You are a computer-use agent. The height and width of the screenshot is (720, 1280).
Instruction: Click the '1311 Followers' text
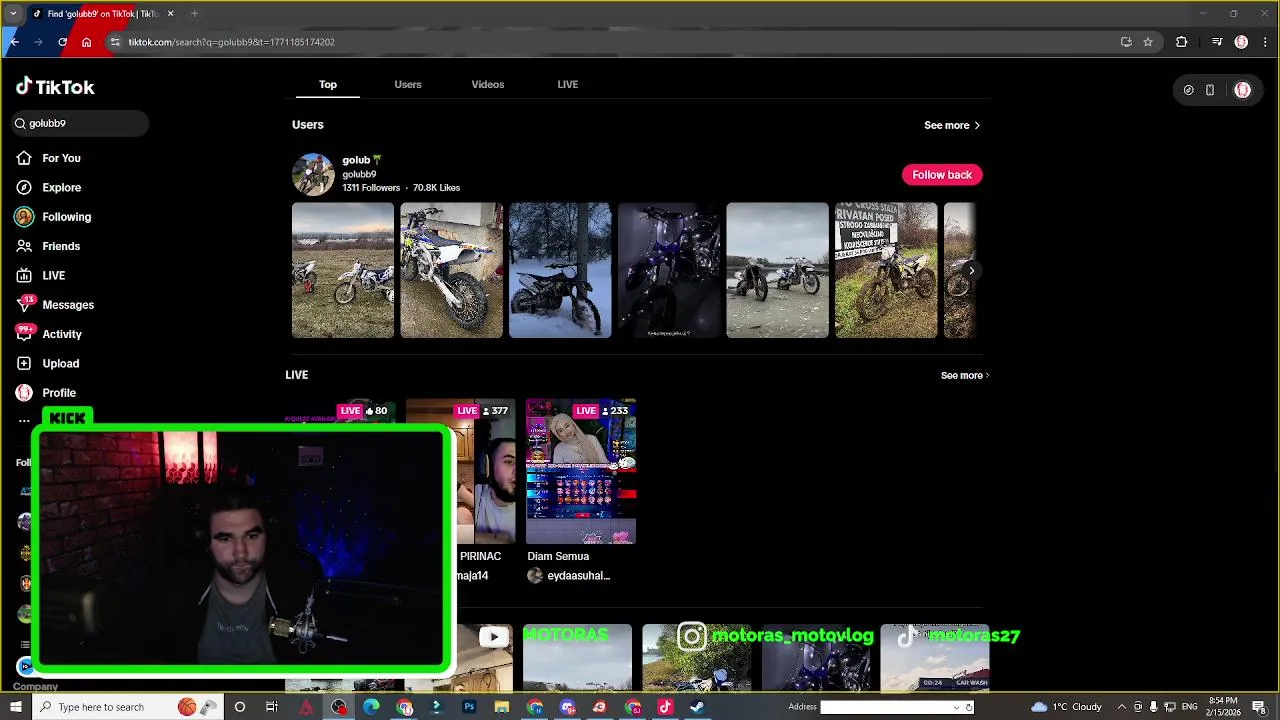(371, 188)
